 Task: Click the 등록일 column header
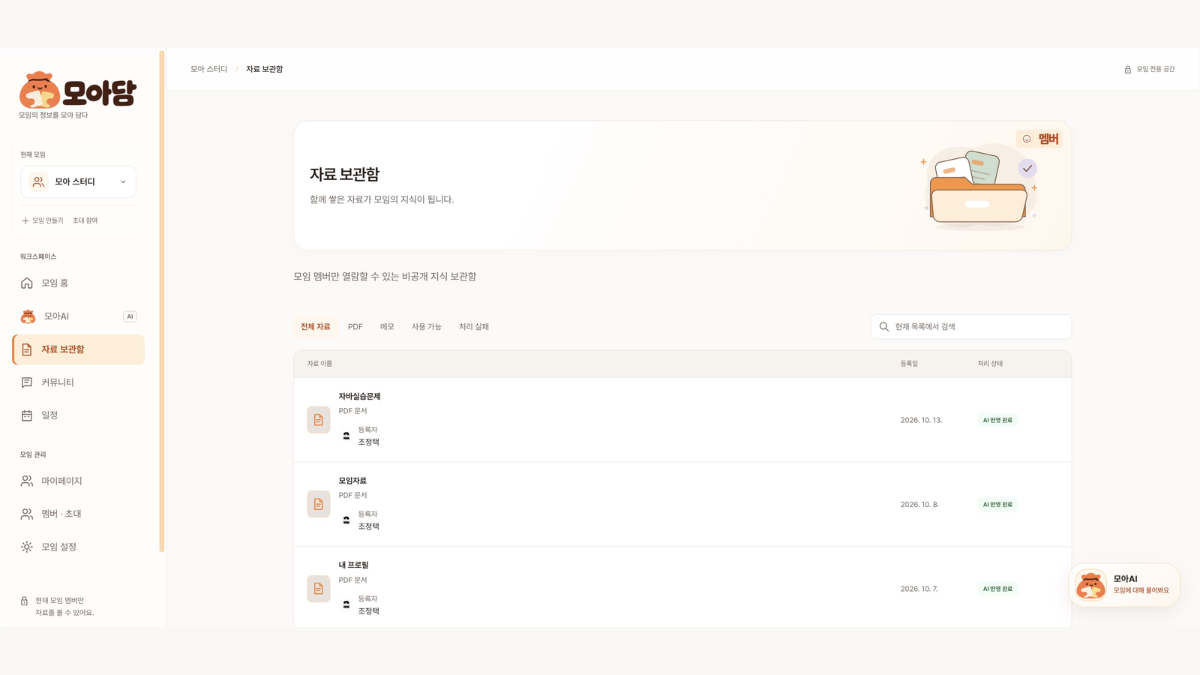coord(909,364)
